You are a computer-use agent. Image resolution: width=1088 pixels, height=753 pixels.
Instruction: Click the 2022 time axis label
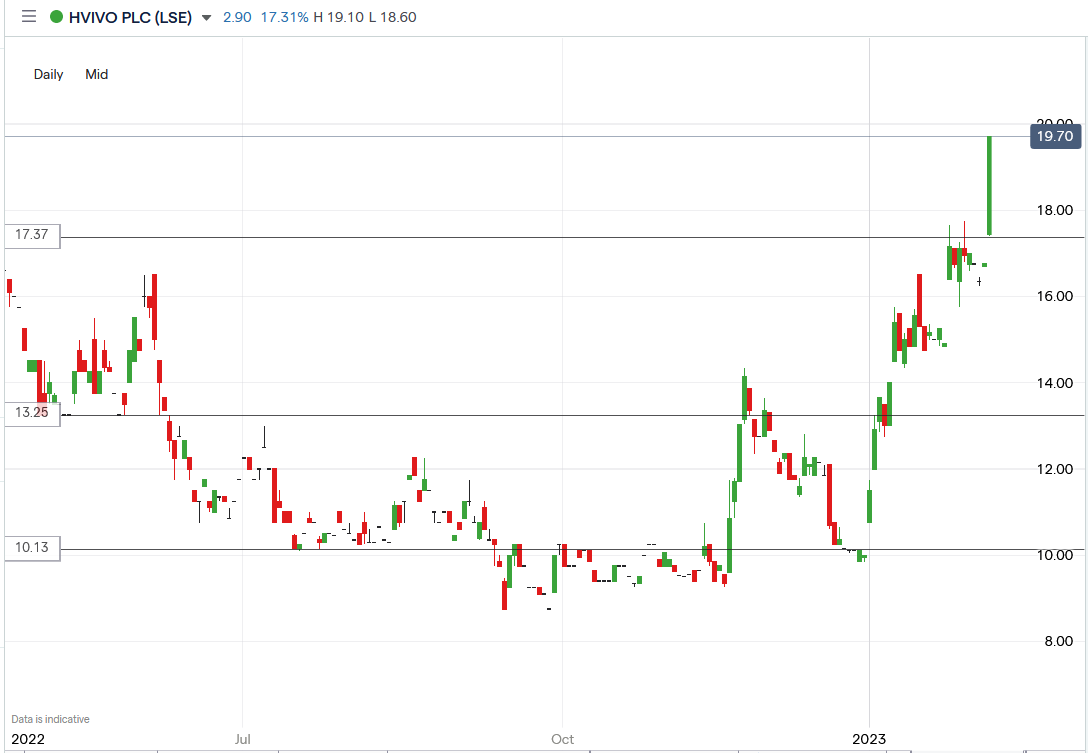(28, 739)
